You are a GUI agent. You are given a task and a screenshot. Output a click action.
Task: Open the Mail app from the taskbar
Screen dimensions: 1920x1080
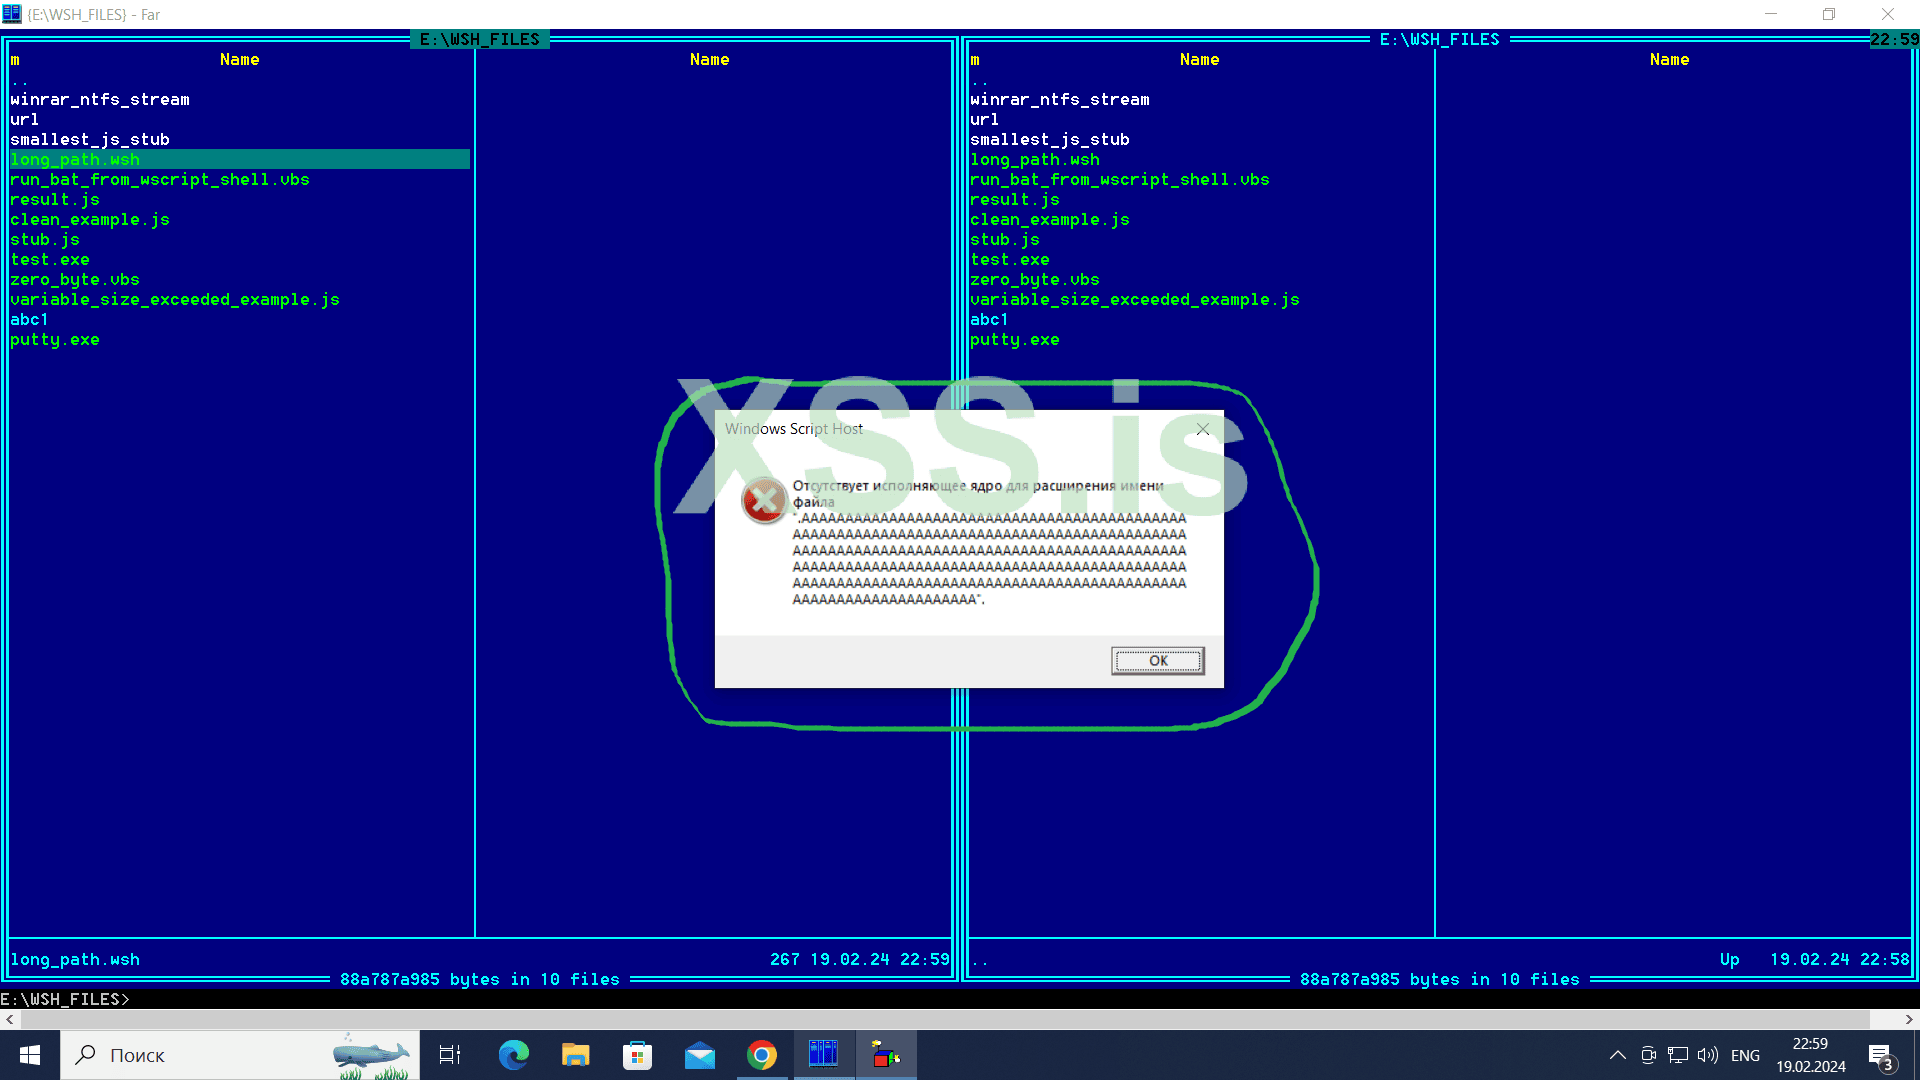pos(700,1054)
